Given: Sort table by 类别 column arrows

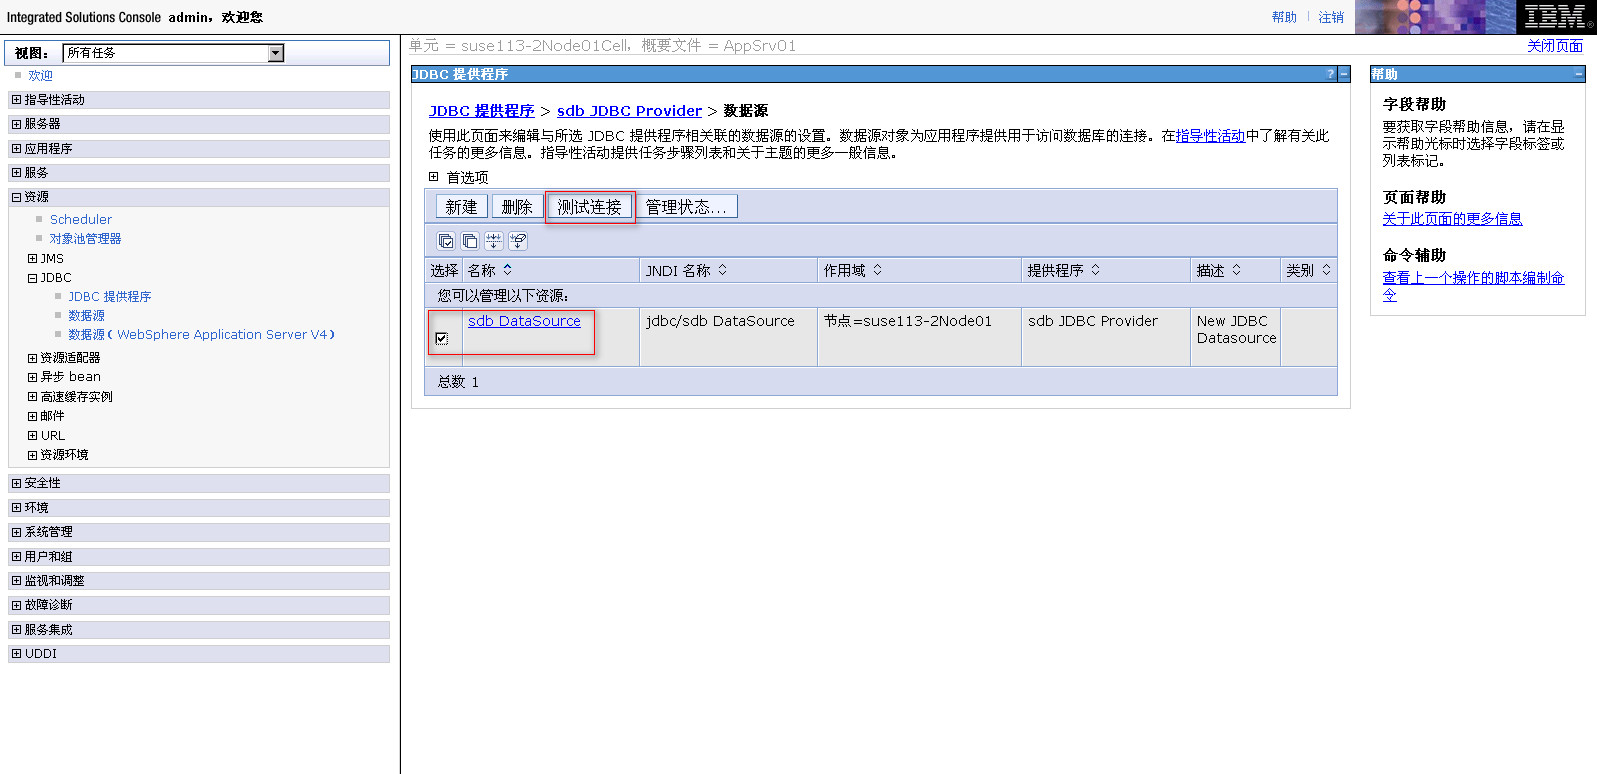Looking at the screenshot, I should tap(1327, 270).
